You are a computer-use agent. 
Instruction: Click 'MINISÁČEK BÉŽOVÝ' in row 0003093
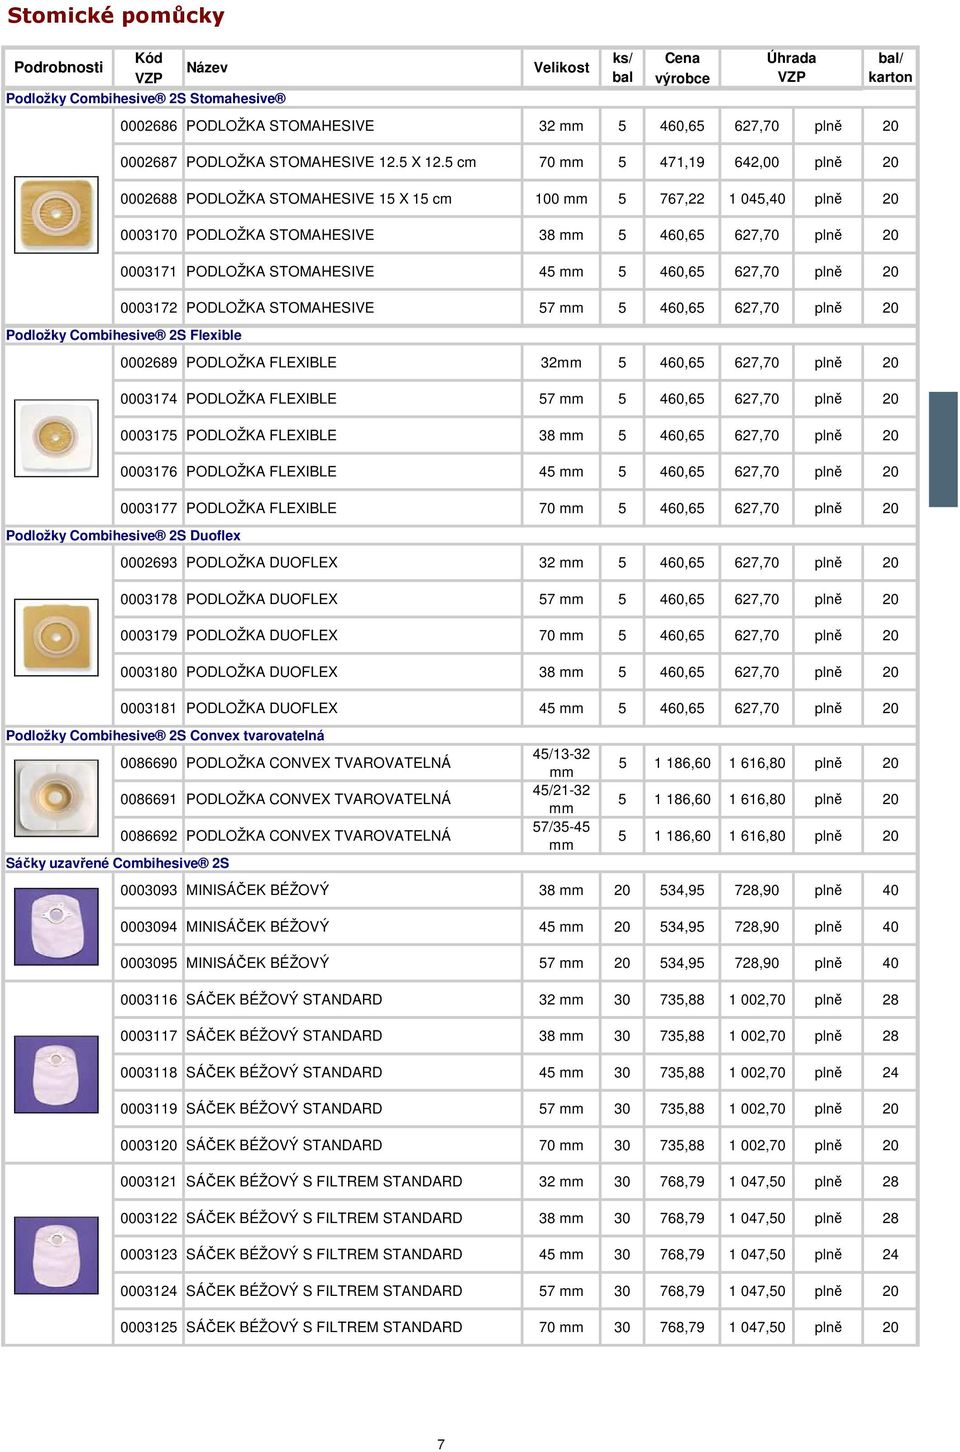tap(257, 890)
